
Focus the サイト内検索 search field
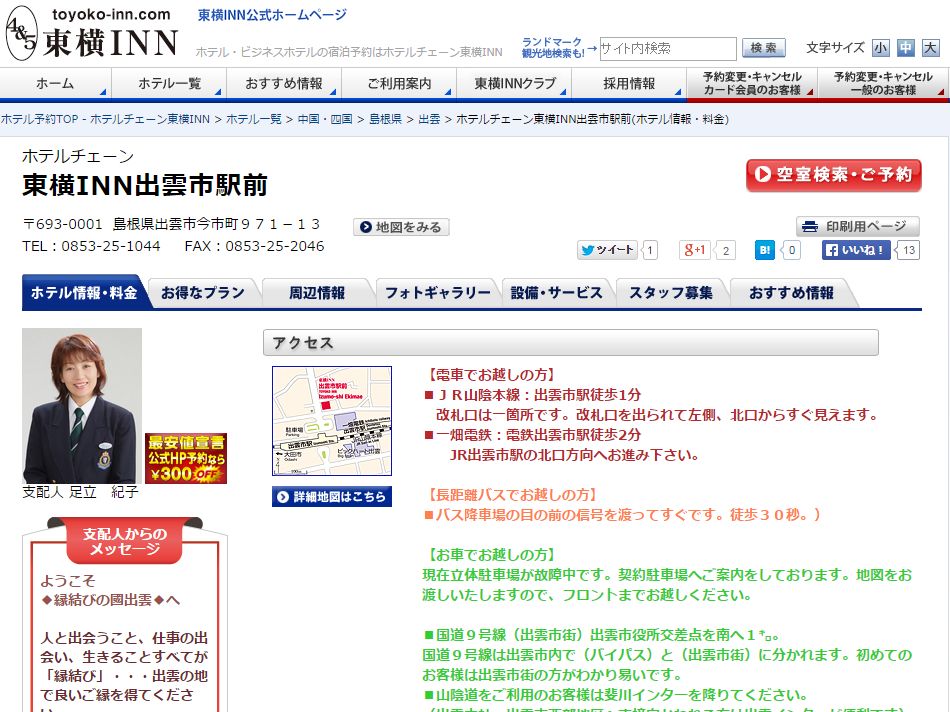point(668,48)
